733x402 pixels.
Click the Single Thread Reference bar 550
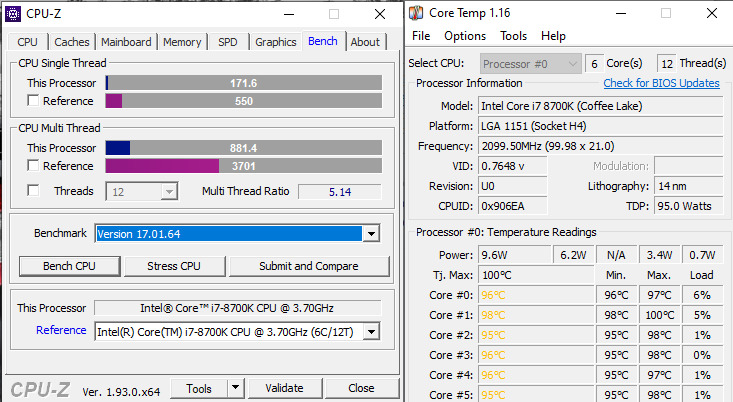click(x=244, y=101)
